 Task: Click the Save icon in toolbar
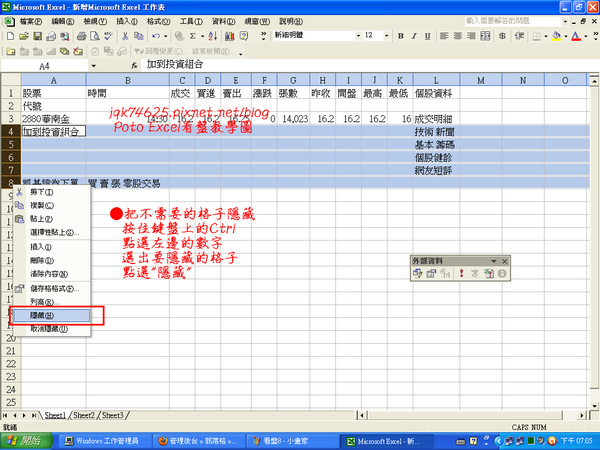tap(37, 36)
